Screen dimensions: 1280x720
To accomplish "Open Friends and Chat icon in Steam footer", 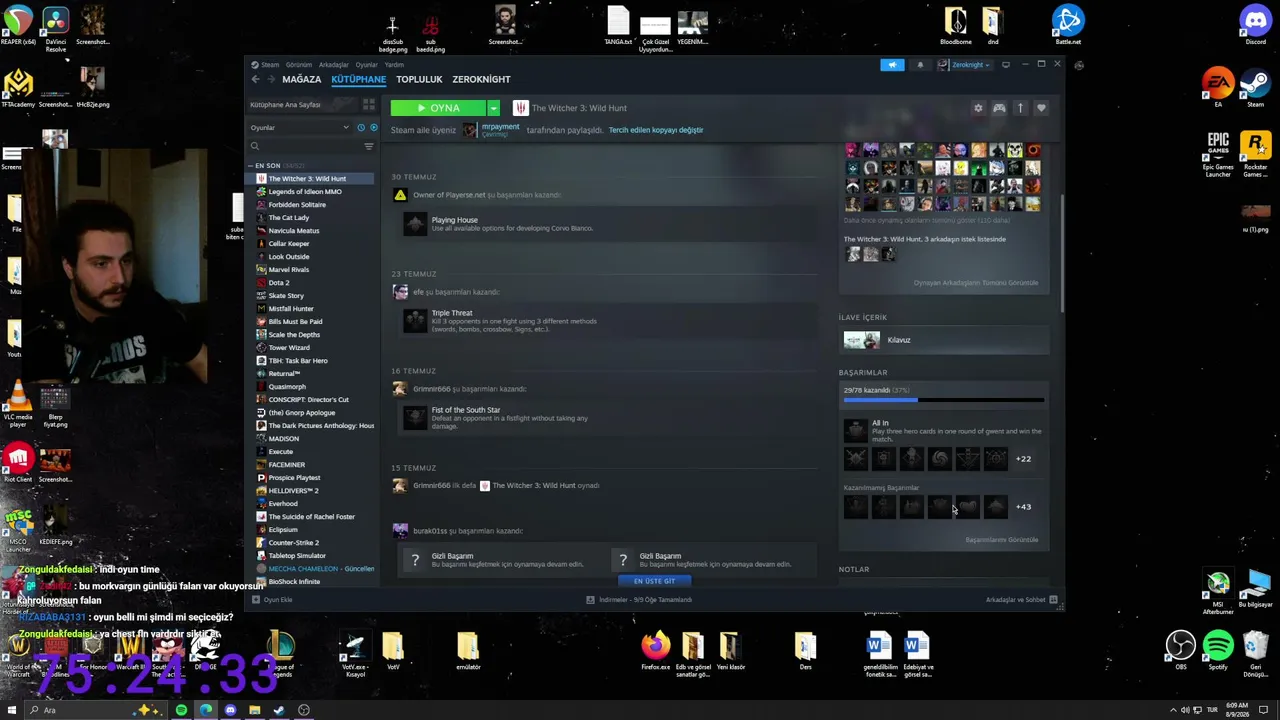I will [x=1053, y=600].
